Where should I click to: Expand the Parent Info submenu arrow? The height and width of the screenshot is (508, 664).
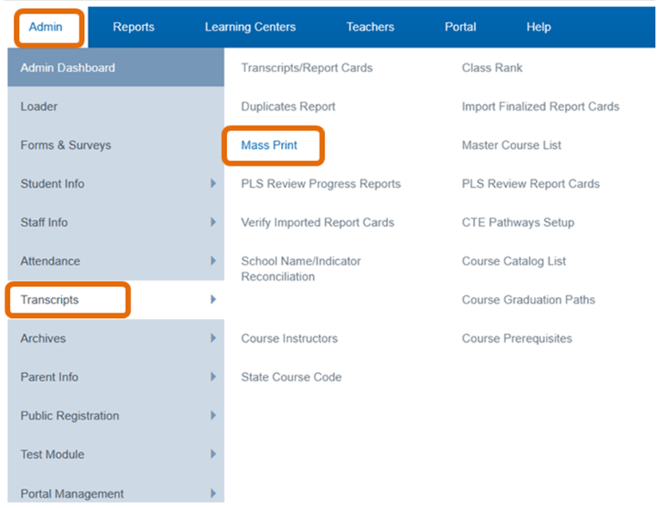click(x=213, y=377)
